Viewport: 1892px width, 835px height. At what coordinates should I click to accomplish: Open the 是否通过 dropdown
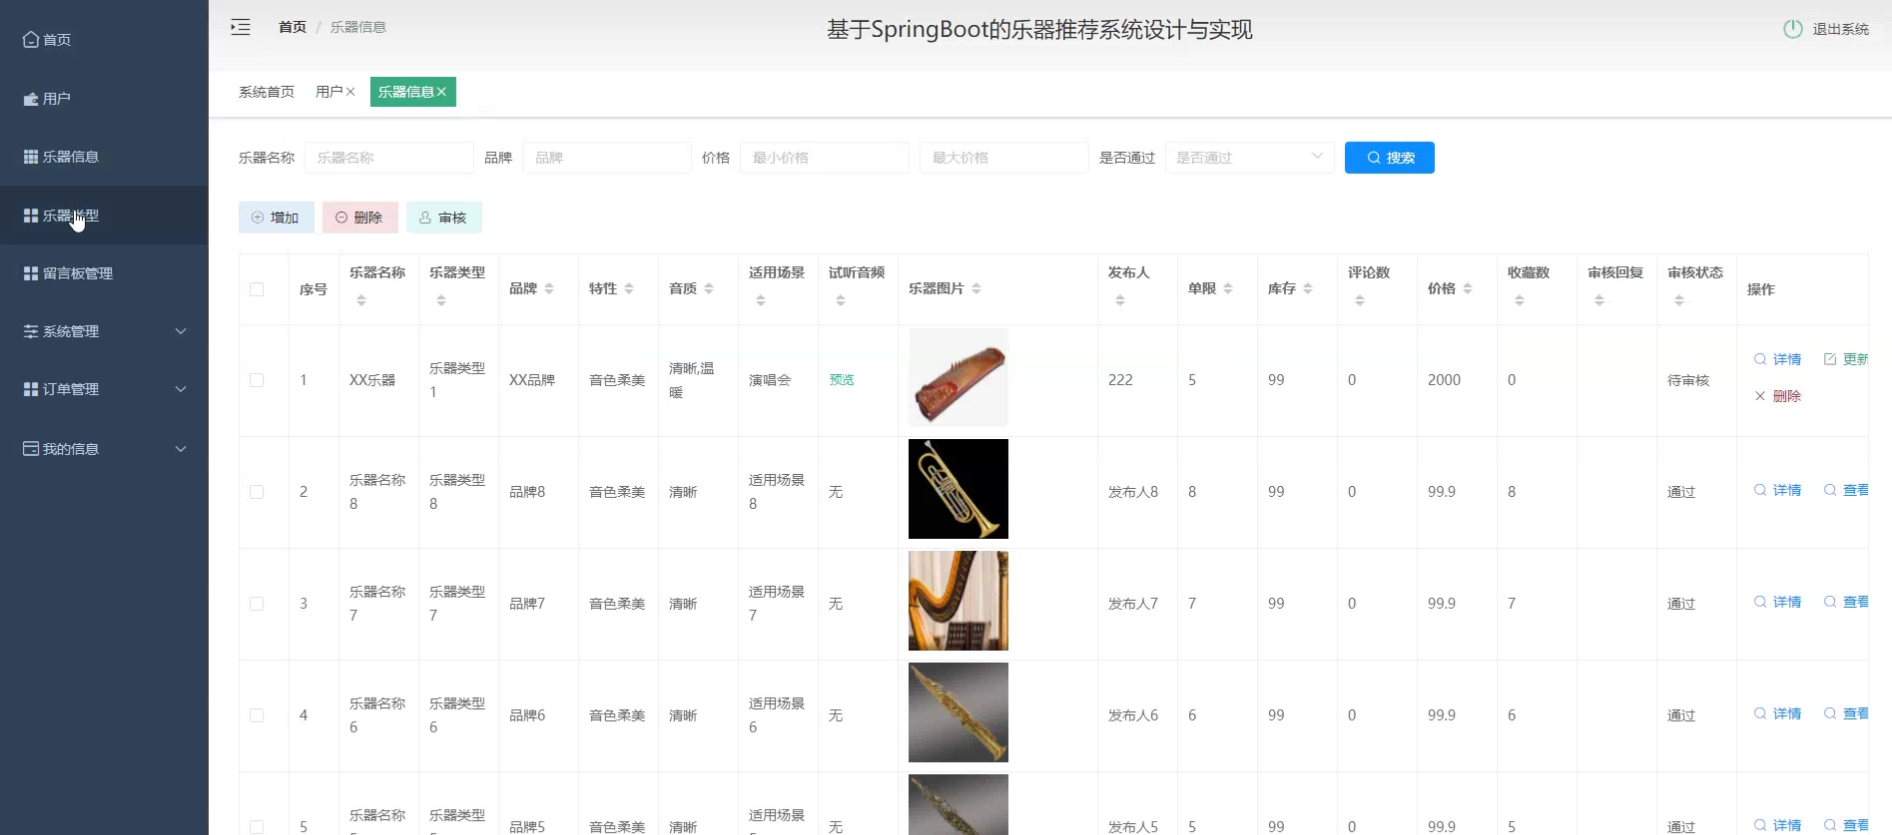1250,158
